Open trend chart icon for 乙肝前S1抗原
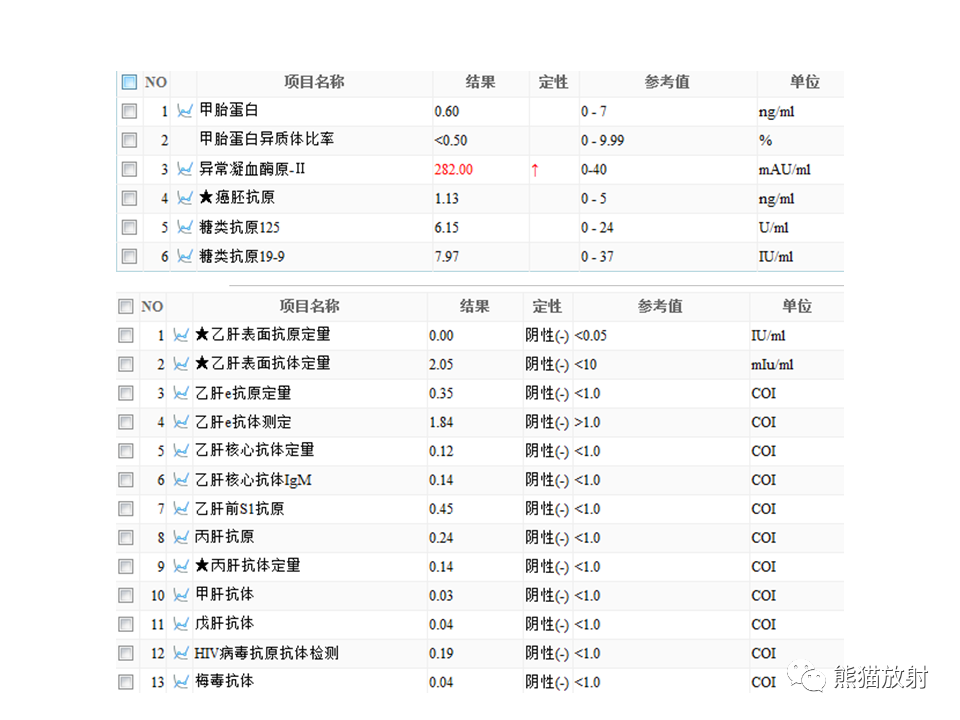 point(181,508)
